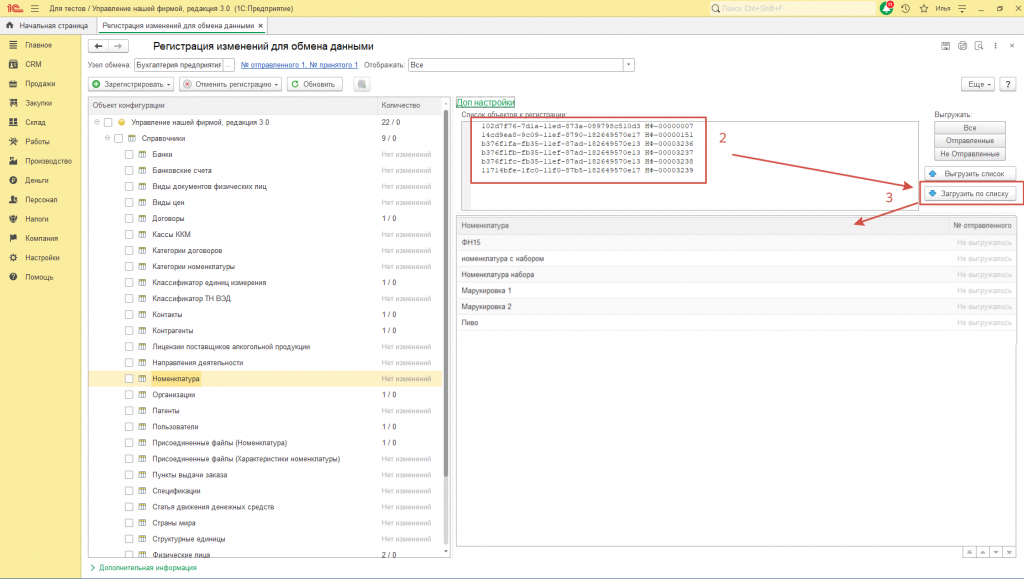Open the history clock icon
The height and width of the screenshot is (579, 1024).
905,8
